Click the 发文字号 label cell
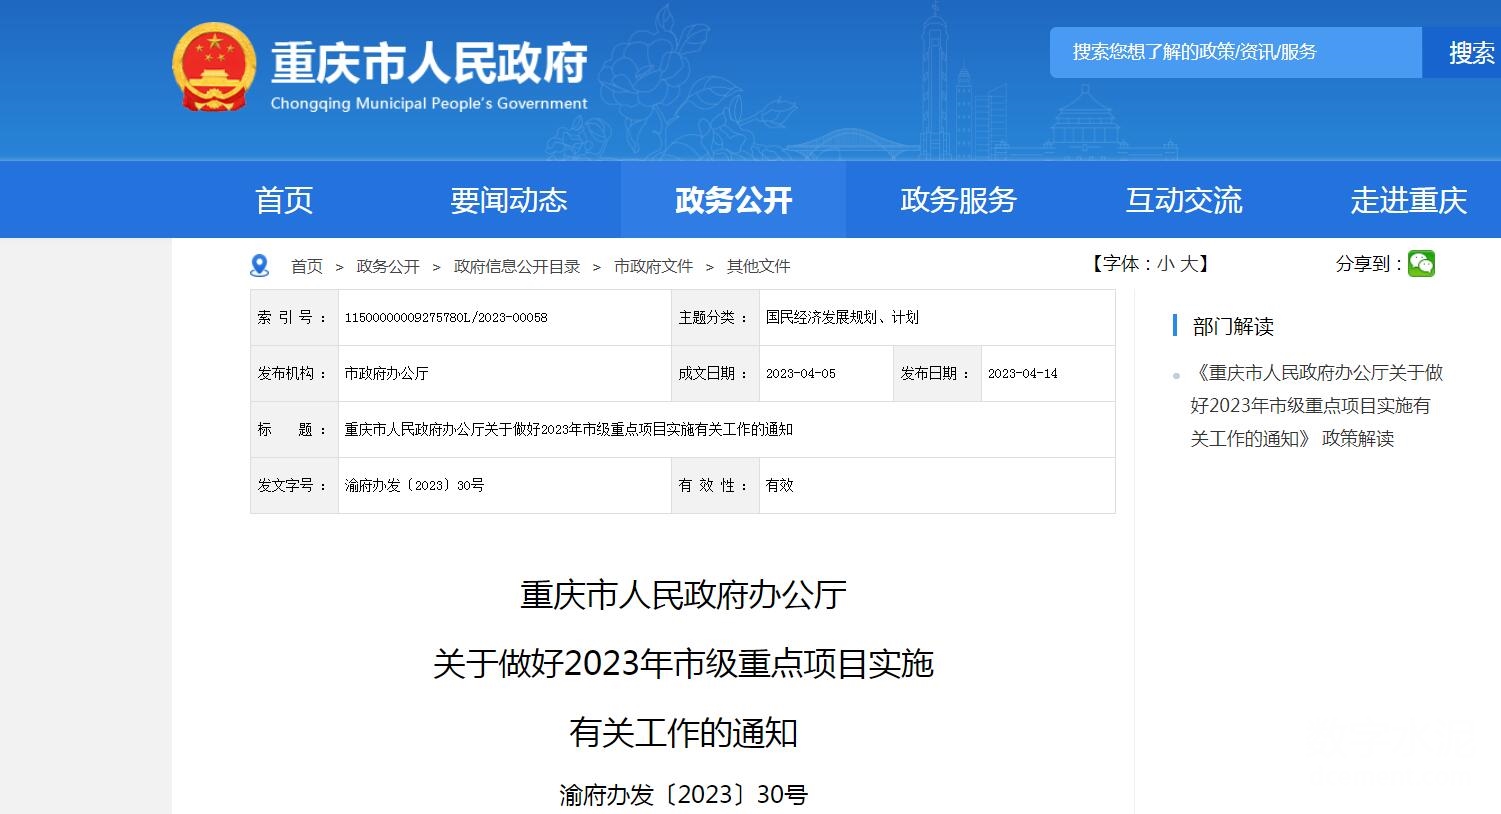The height and width of the screenshot is (814, 1501). (x=294, y=485)
